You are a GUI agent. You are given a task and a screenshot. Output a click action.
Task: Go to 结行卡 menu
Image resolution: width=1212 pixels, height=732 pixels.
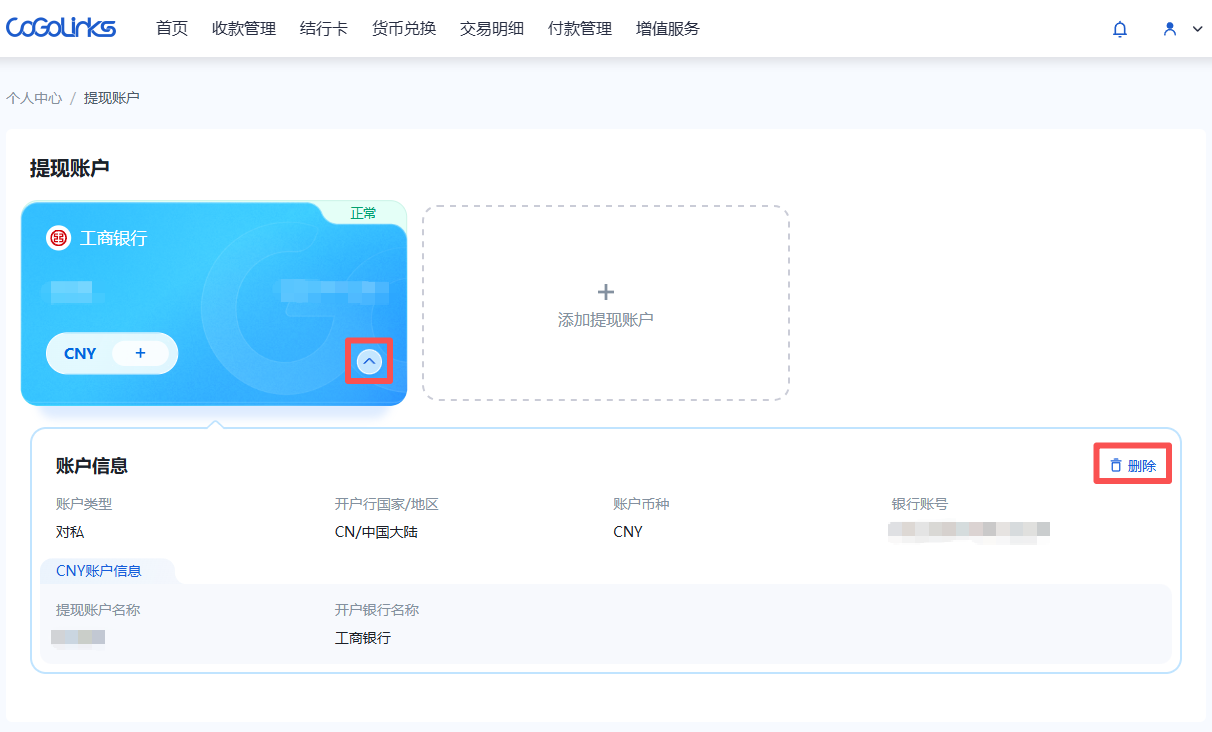click(324, 29)
